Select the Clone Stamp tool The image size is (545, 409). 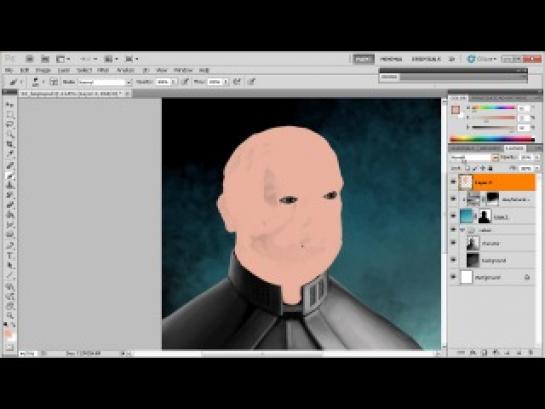[10, 186]
